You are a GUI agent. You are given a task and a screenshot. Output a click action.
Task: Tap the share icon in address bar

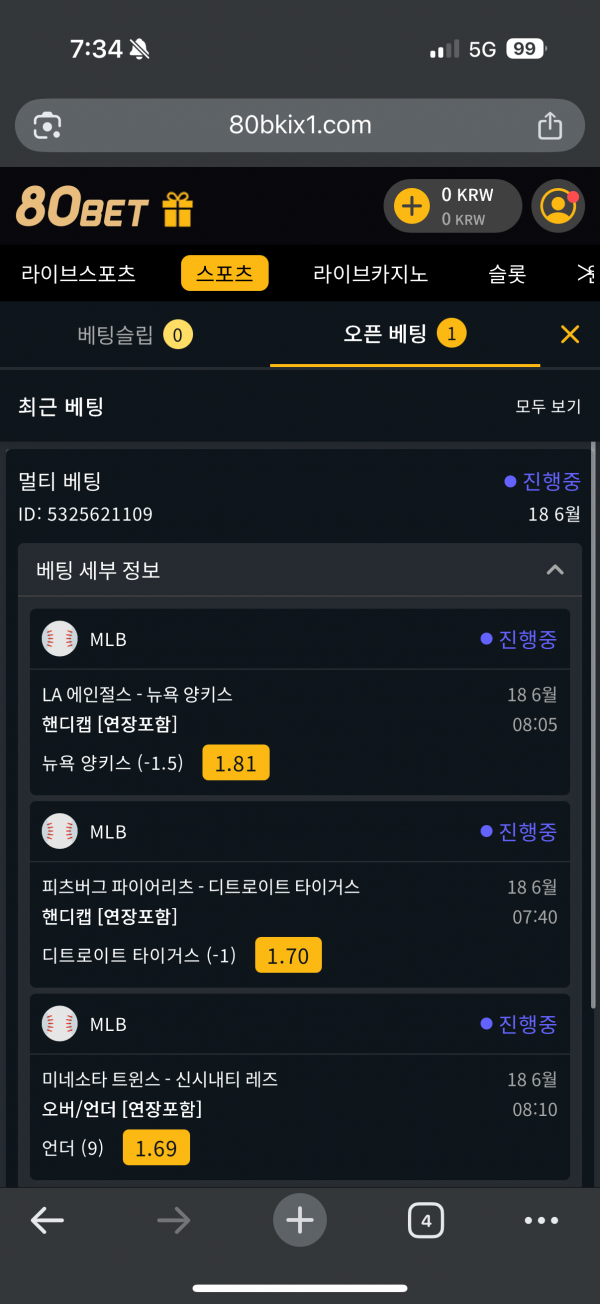coord(550,126)
